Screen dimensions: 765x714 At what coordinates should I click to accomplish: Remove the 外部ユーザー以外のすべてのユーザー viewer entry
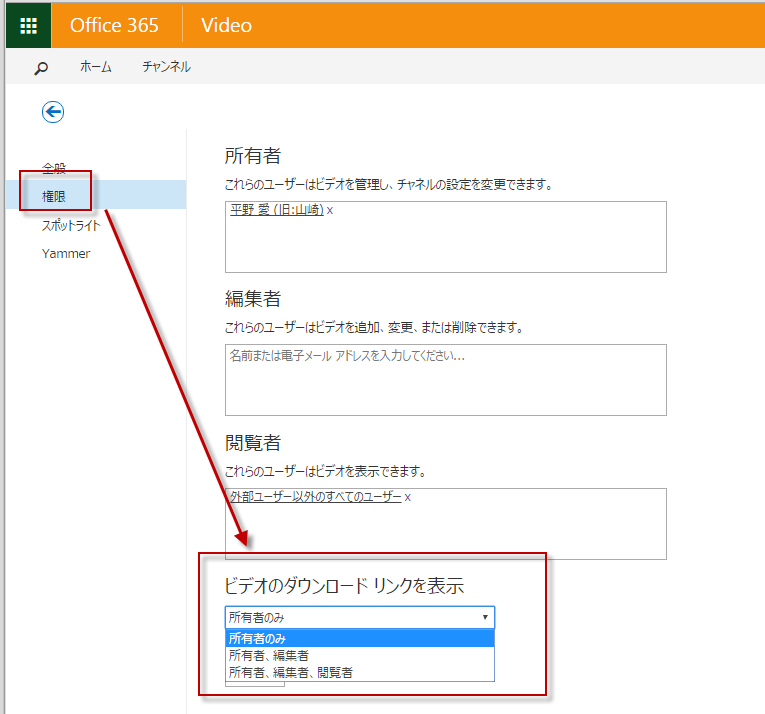pyautogui.click(x=408, y=497)
